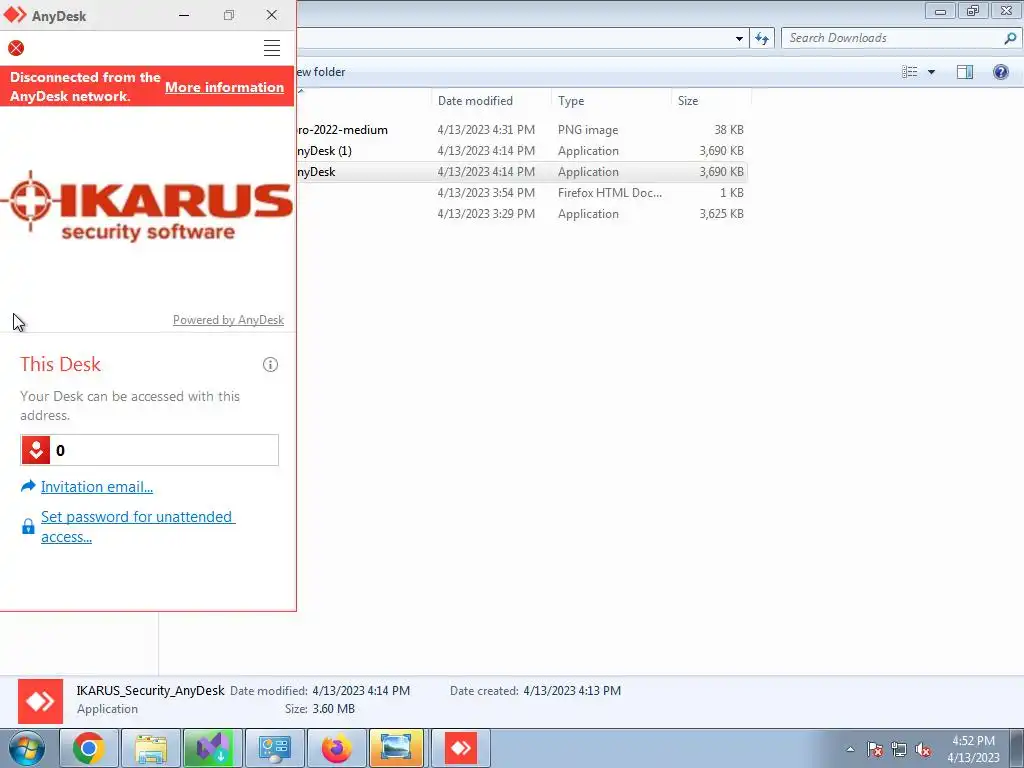This screenshot has height=768, width=1024.
Task: Expand the address bar history dropdown
Action: pyautogui.click(x=739, y=39)
